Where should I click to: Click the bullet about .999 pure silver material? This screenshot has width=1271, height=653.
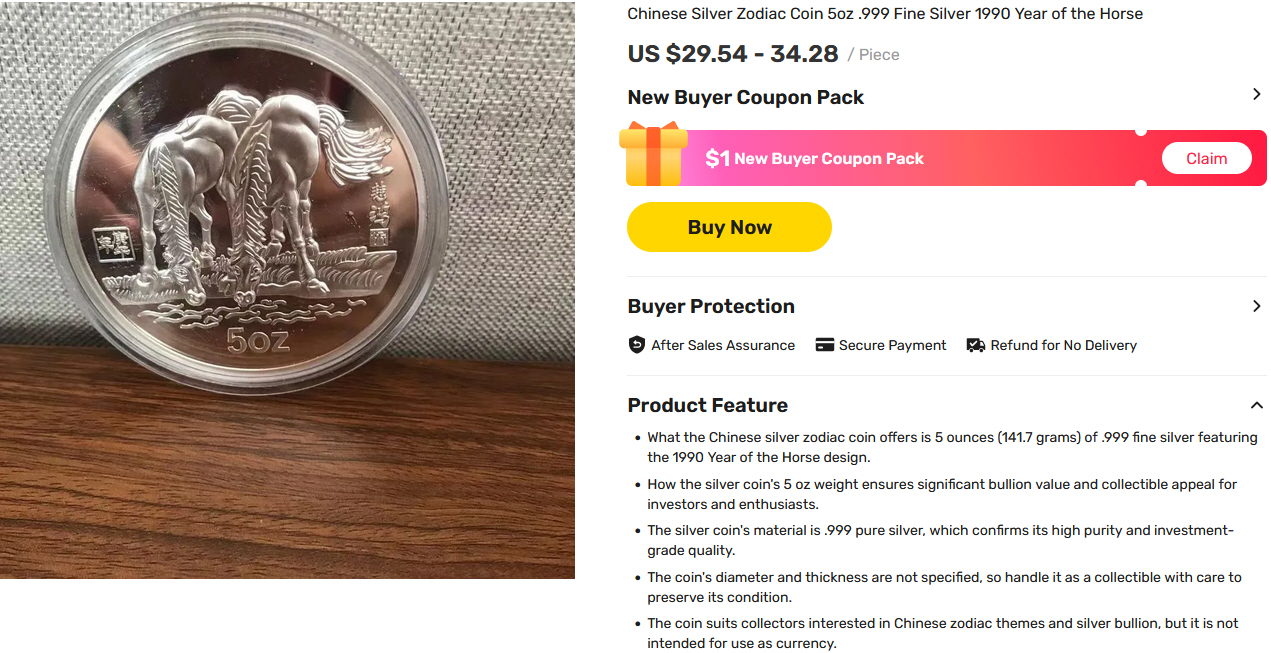pyautogui.click(x=940, y=540)
